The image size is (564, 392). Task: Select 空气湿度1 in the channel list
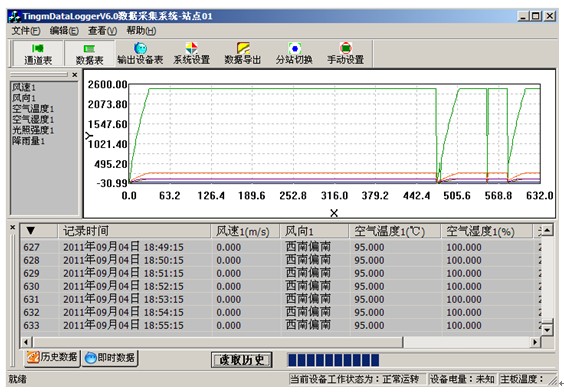[x=33, y=120]
